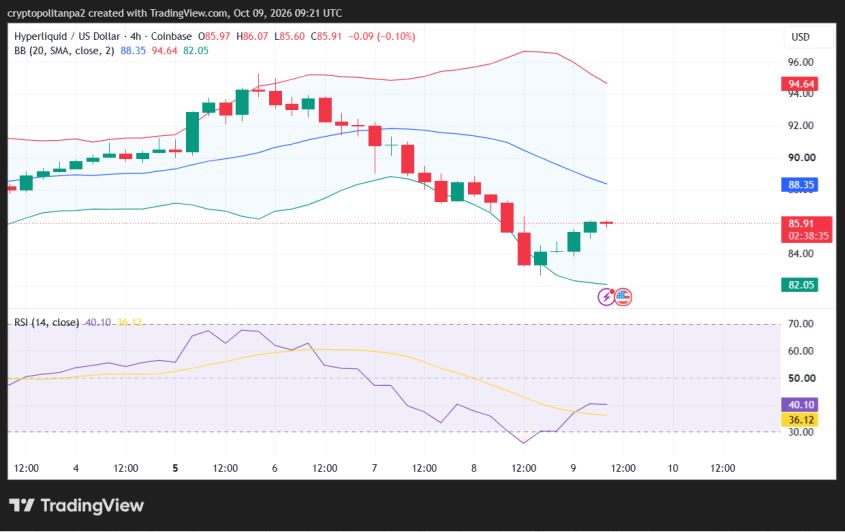Click the purple 40.10 RSI value label

(800, 404)
